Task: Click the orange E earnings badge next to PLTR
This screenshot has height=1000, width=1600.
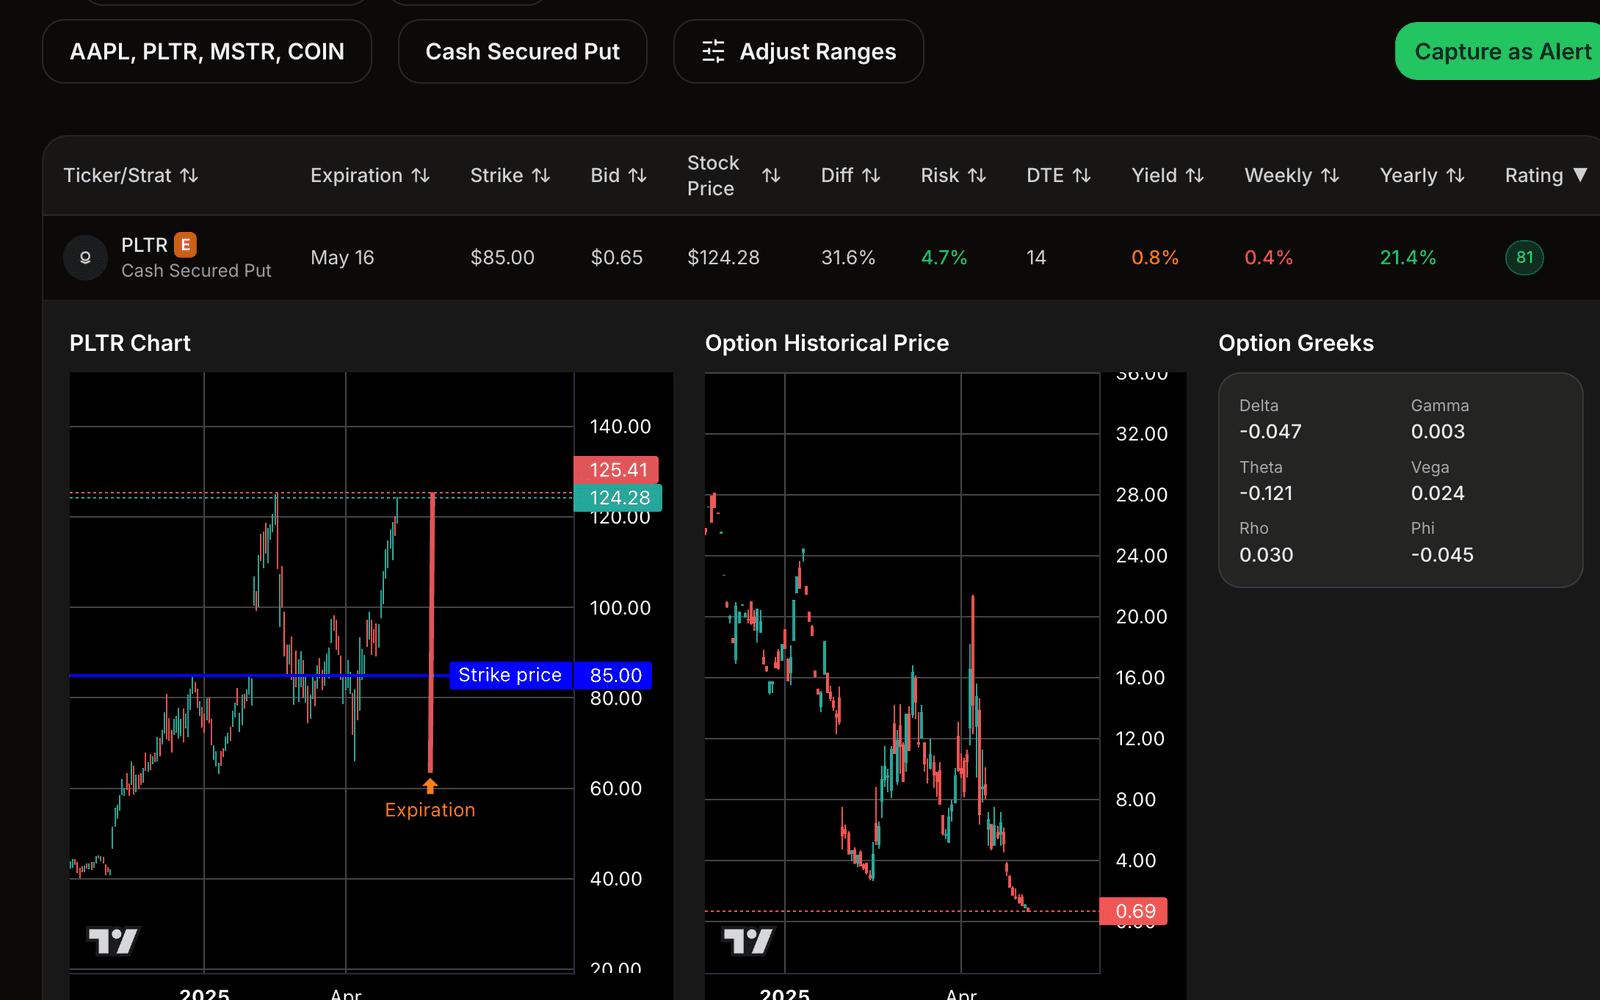Action: tap(185, 245)
